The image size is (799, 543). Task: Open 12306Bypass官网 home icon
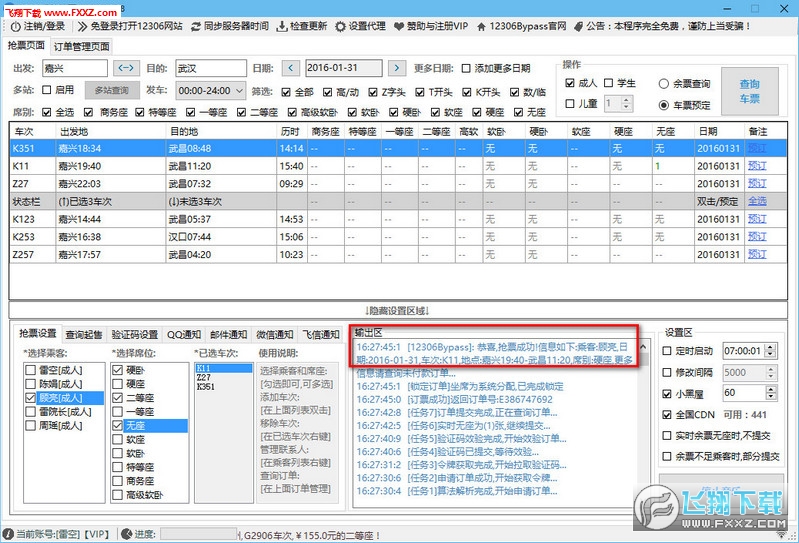pos(481,26)
